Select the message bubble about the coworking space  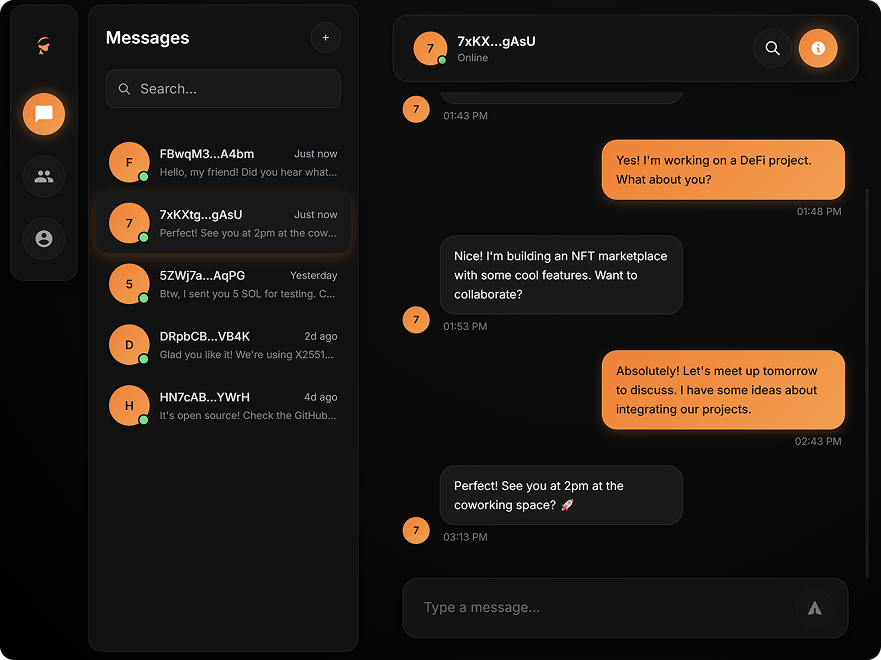561,495
